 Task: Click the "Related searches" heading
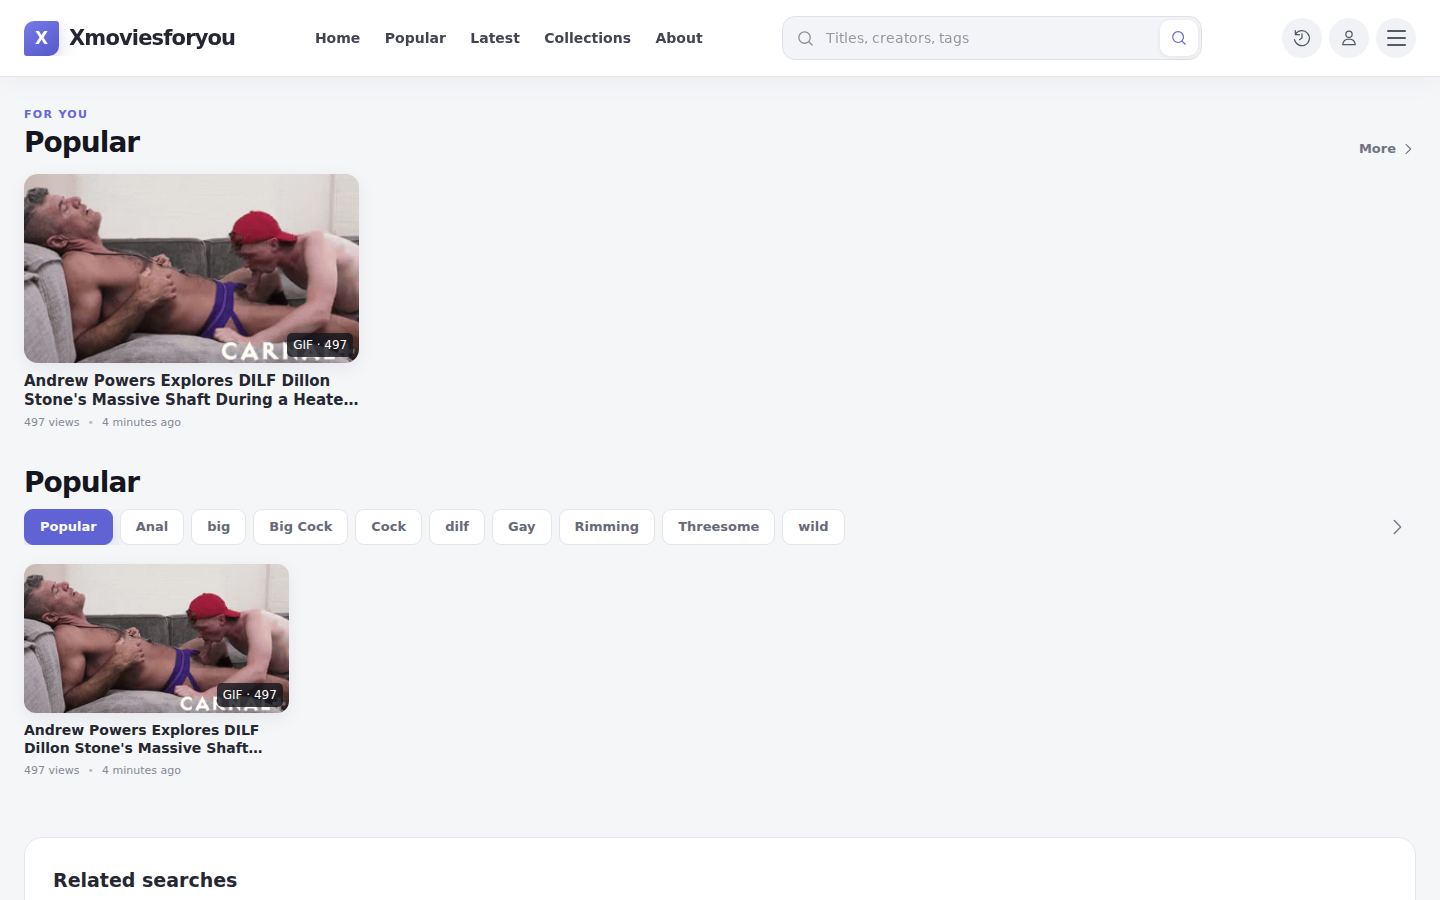tap(145, 880)
